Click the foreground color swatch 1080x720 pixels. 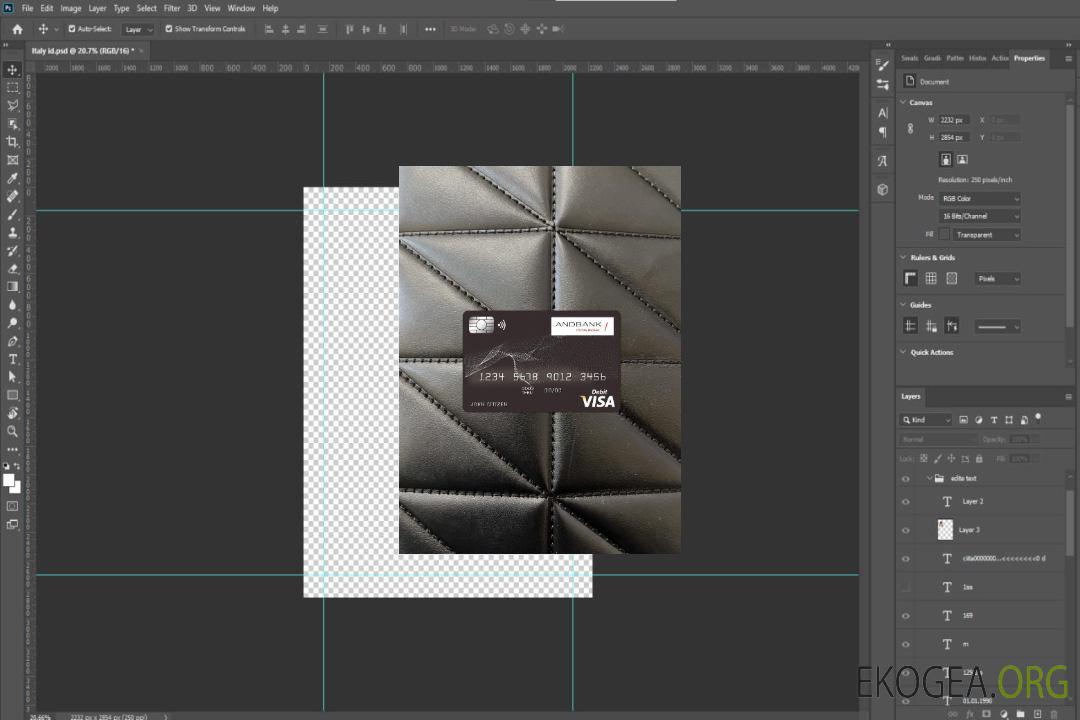click(9, 480)
